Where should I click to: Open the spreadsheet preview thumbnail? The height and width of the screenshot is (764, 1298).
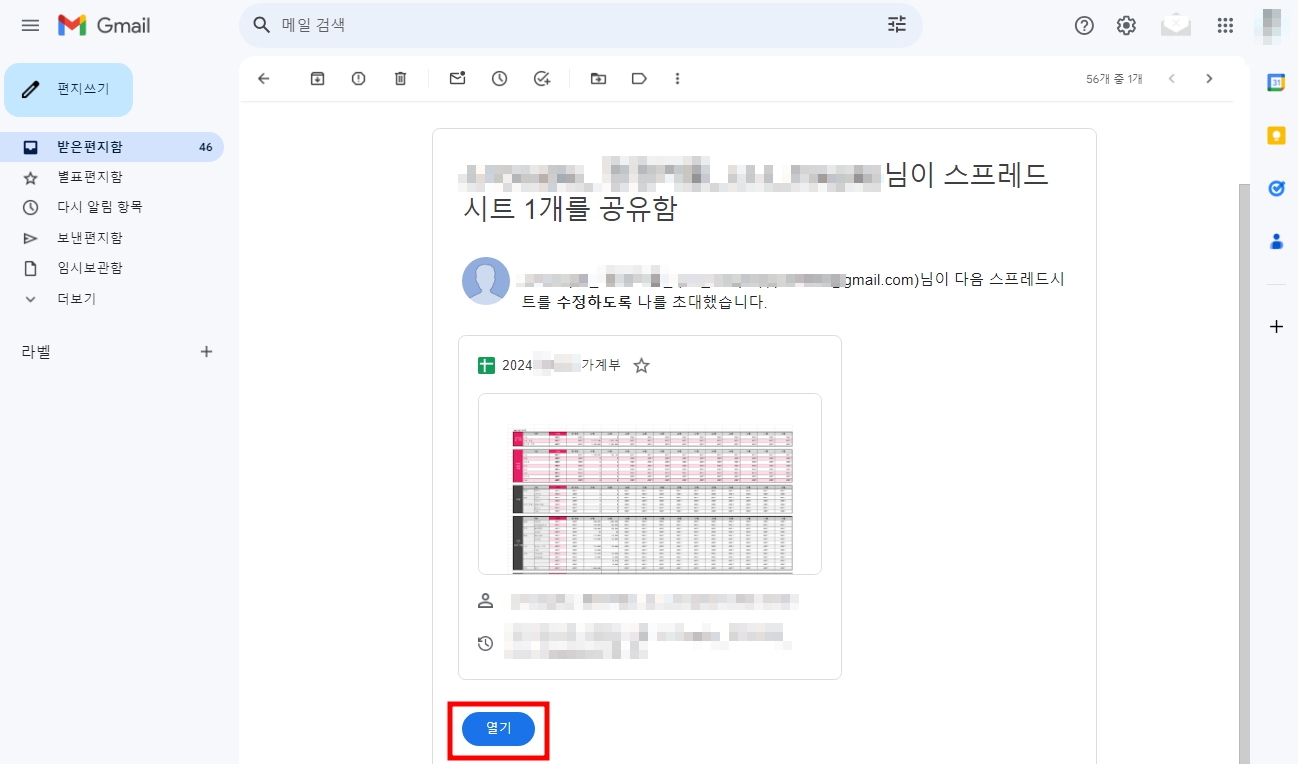tap(650, 484)
